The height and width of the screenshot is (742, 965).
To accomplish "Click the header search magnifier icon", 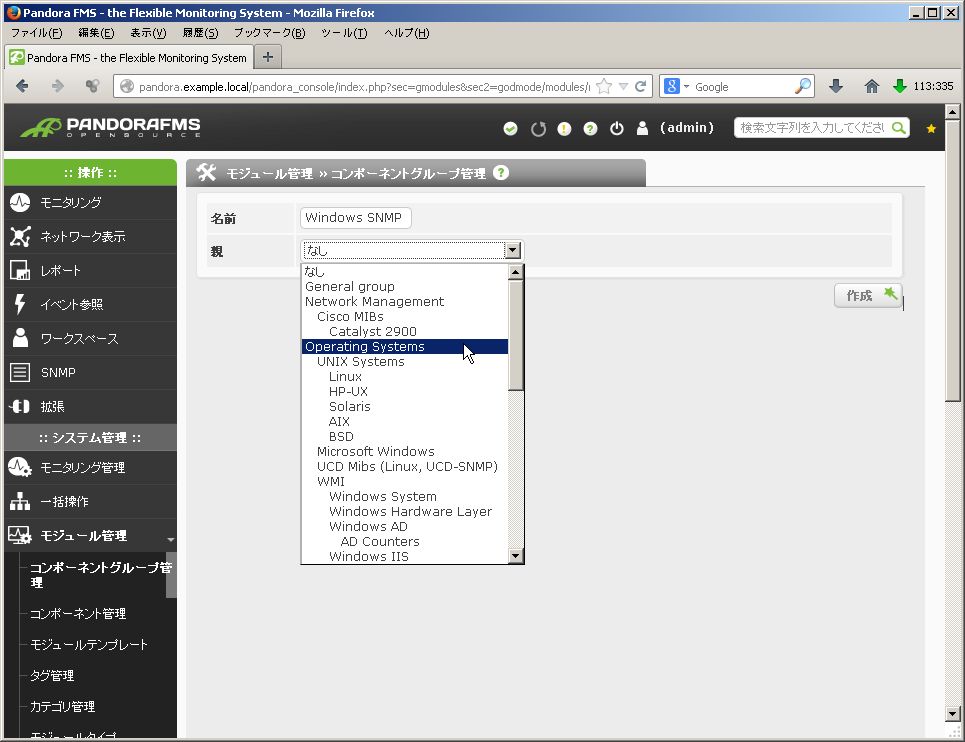I will tap(899, 128).
